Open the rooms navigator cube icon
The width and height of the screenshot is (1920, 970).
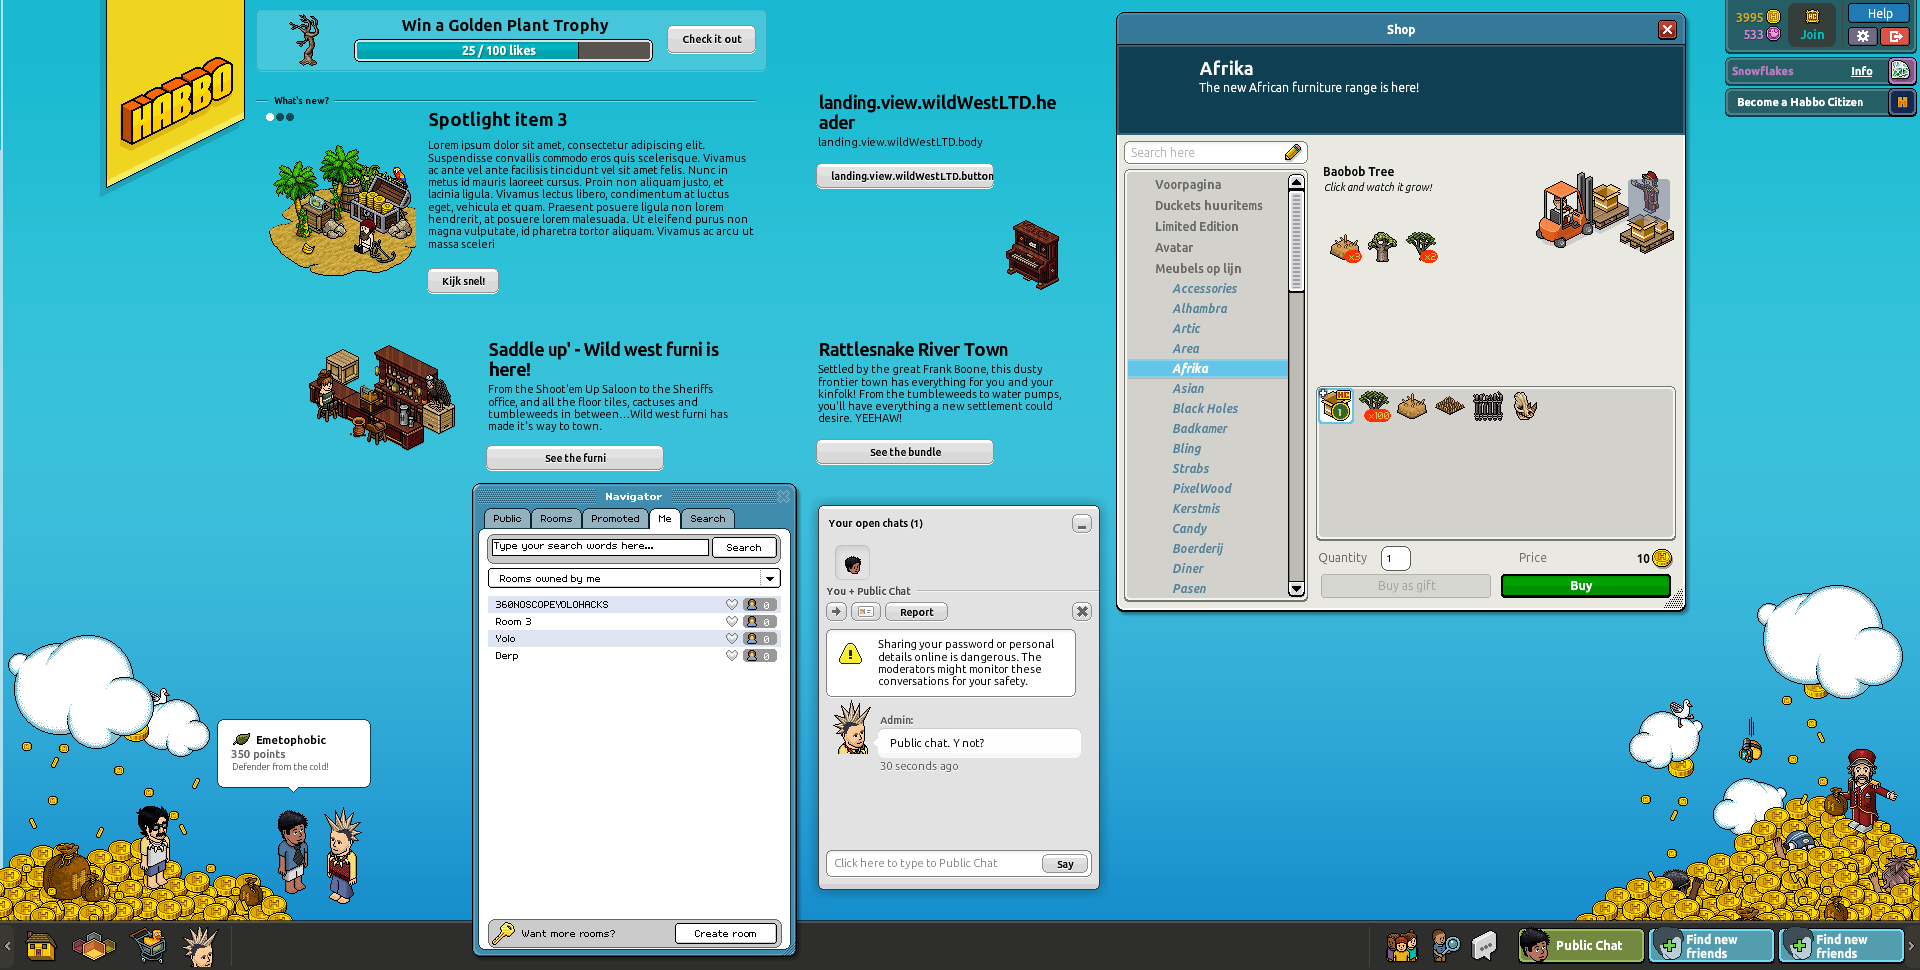pos(94,945)
